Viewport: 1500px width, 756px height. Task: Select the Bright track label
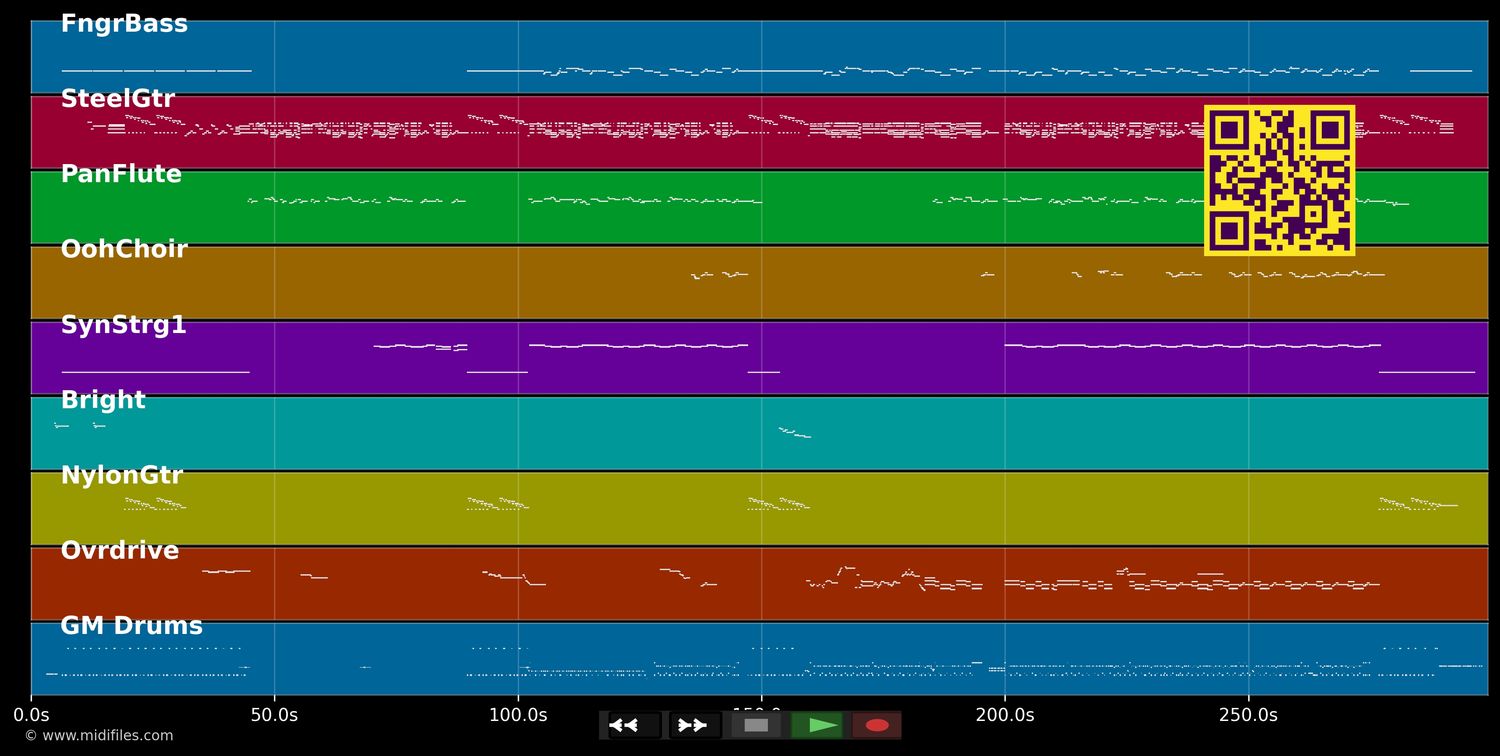click(x=103, y=400)
